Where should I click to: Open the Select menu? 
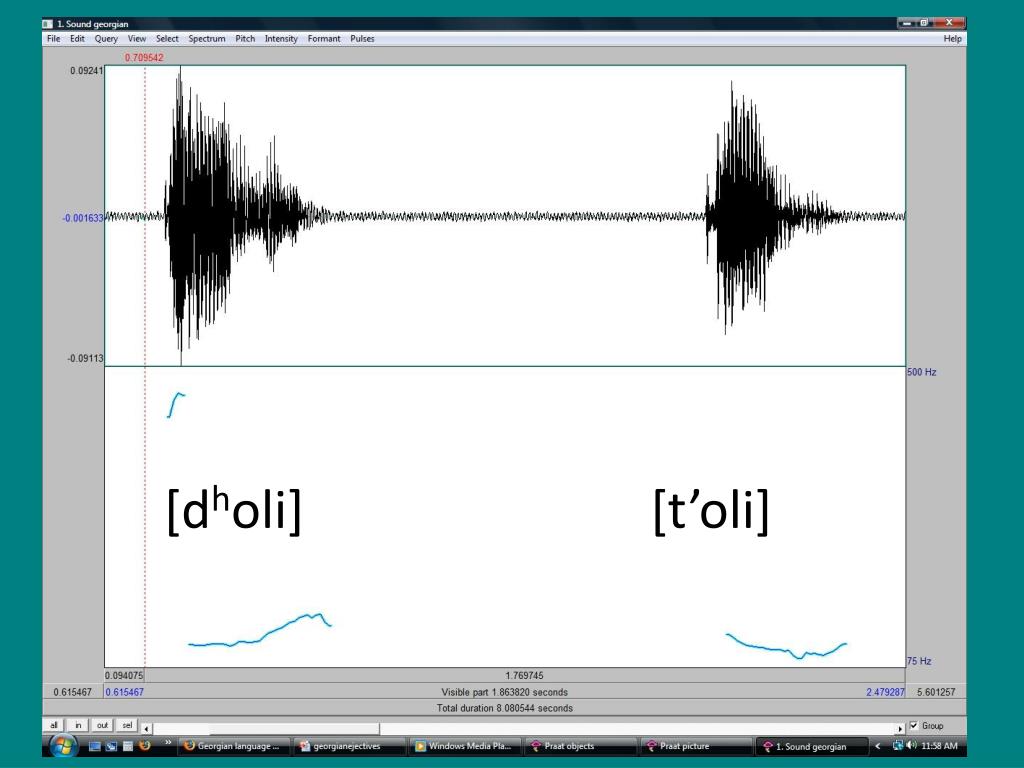(x=167, y=39)
